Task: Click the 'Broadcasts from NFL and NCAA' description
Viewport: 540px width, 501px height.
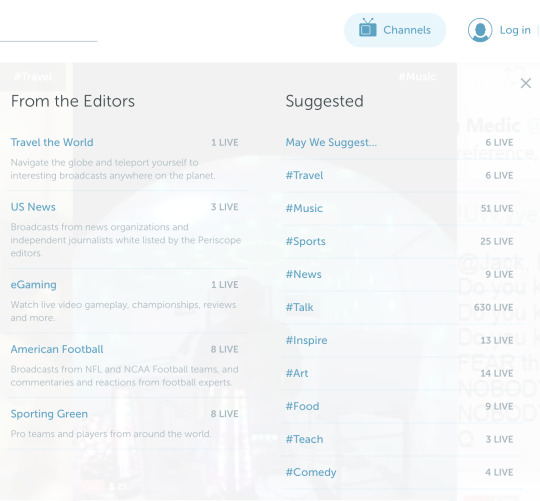Action: pos(124,376)
